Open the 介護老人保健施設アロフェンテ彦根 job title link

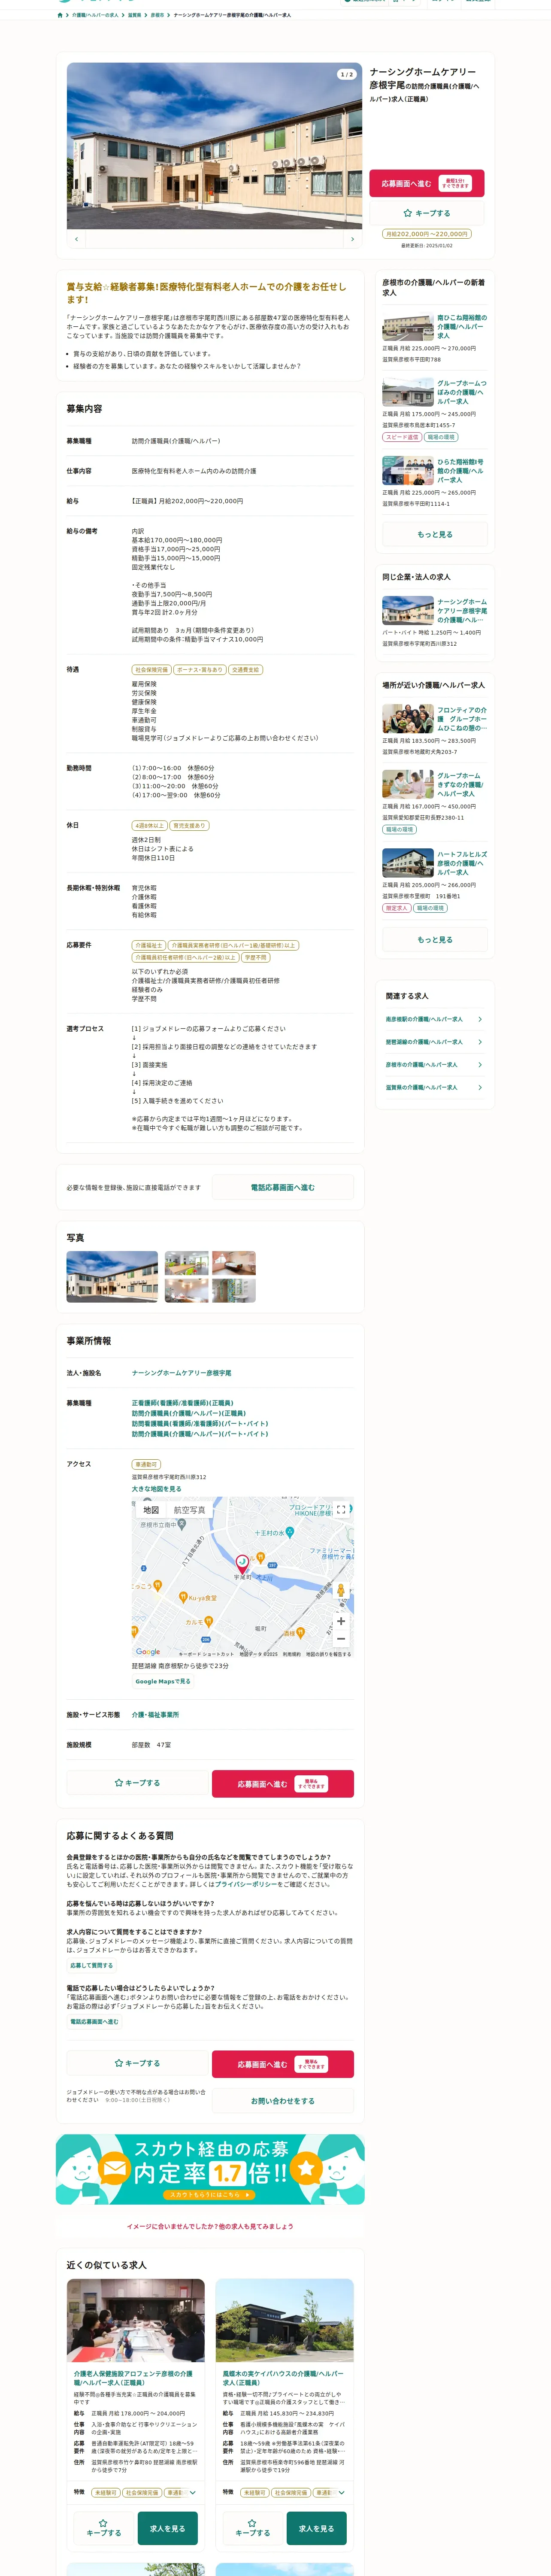133,2378
